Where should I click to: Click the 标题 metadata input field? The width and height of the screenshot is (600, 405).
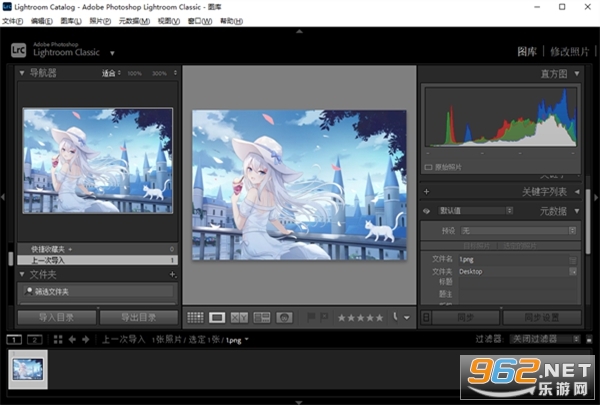tap(518, 283)
